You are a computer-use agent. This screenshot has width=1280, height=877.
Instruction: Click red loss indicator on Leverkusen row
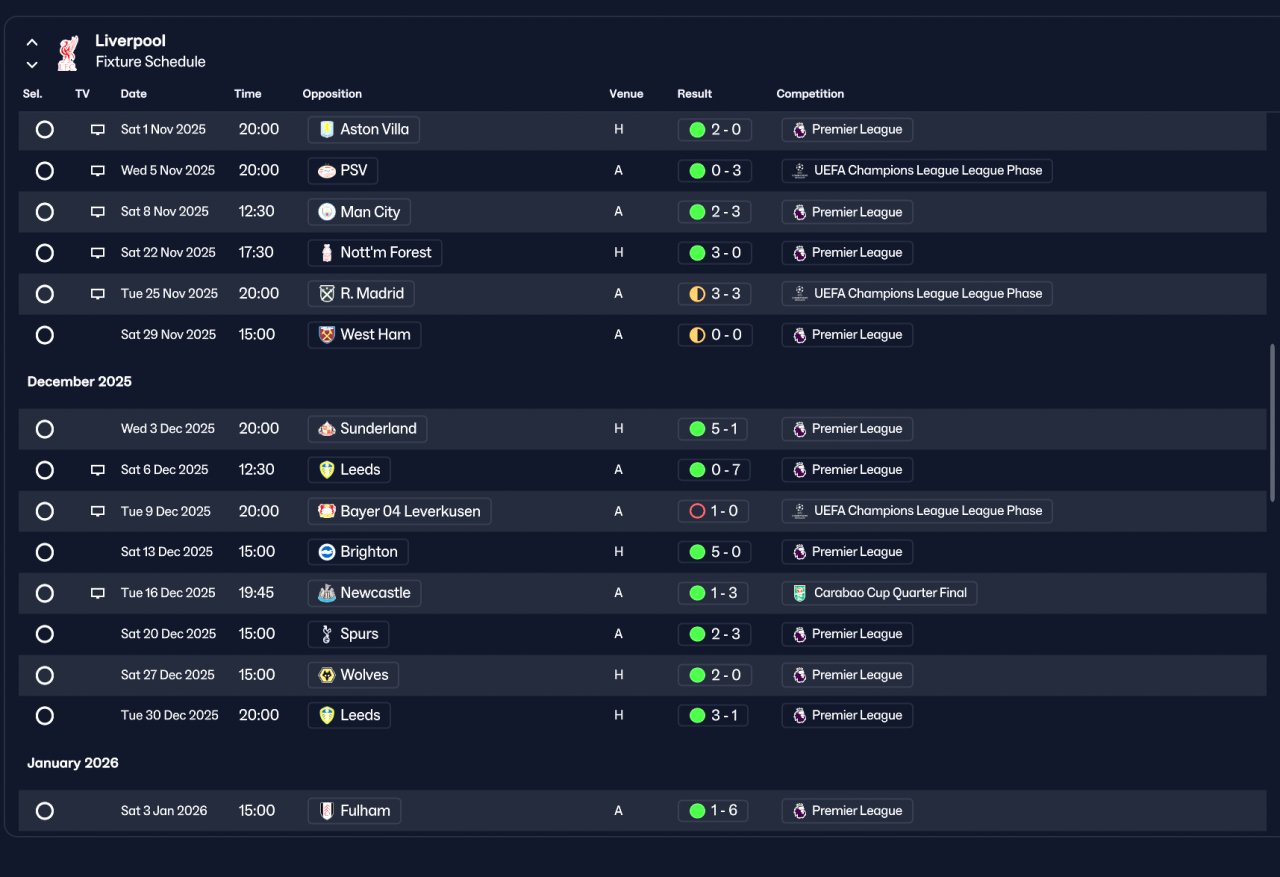pyautogui.click(x=697, y=511)
